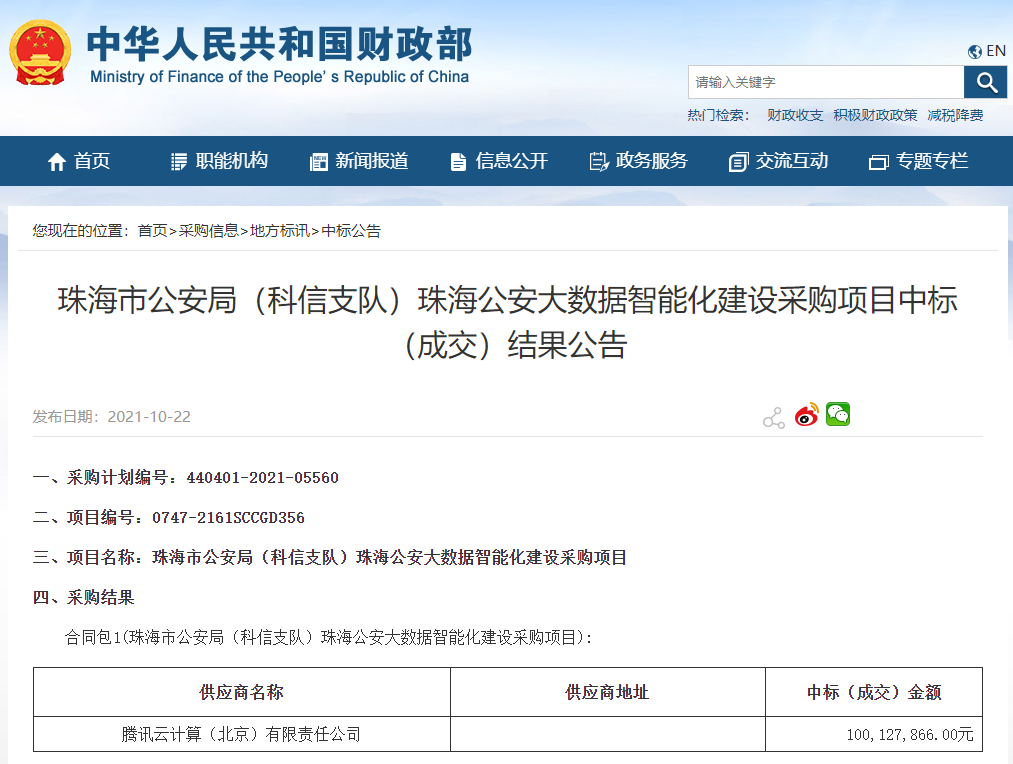Click the magnifier search button
Viewport: 1013px width, 764px height.
coord(985,82)
